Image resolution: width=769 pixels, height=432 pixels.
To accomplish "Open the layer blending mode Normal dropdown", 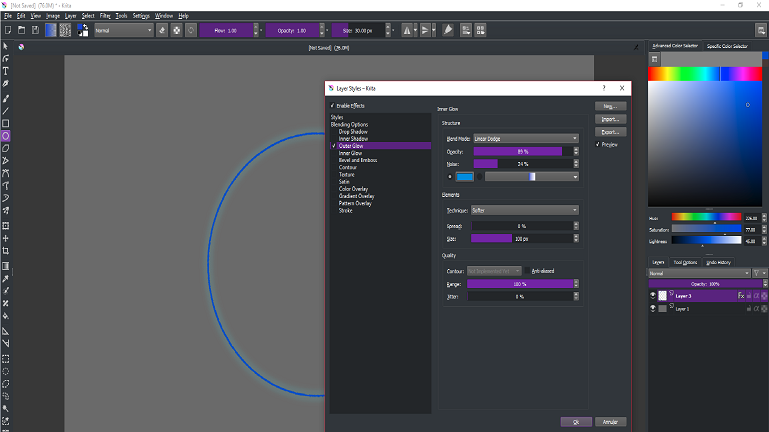I will [x=699, y=272].
